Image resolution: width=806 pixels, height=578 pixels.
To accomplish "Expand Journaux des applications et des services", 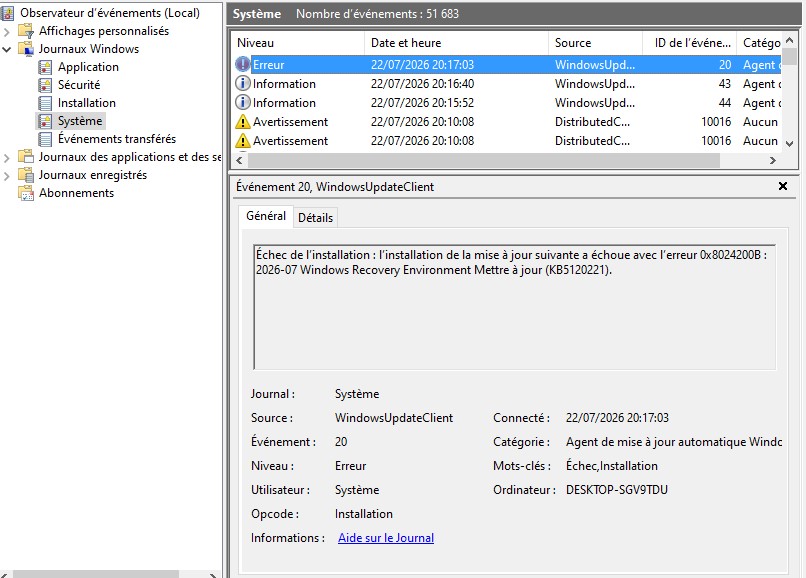I will [7, 157].
